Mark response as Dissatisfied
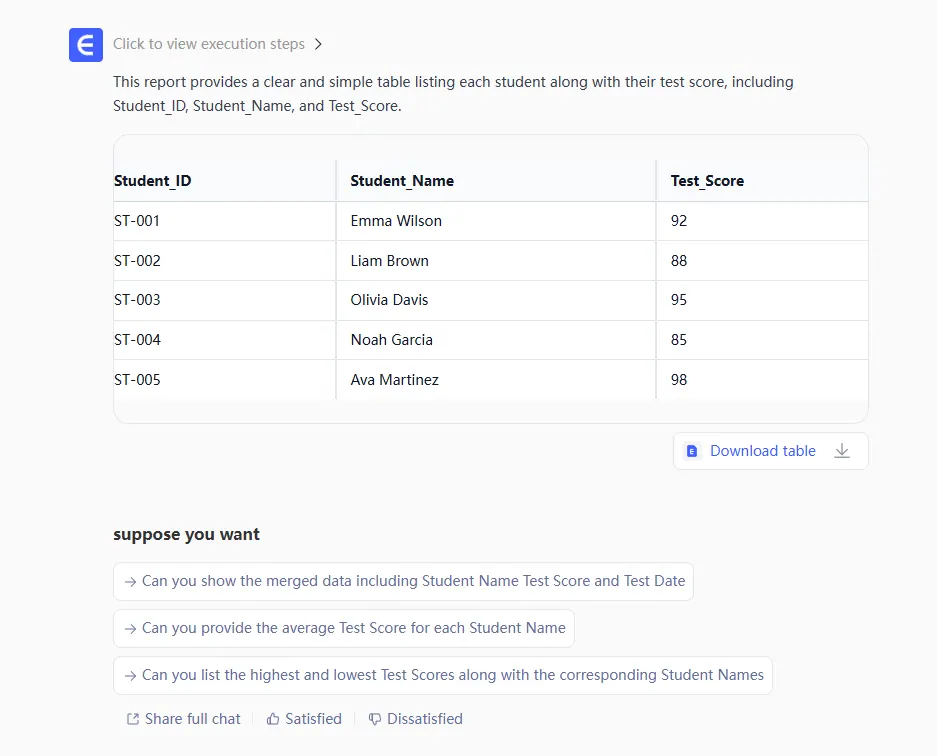The image size is (937, 756). pyautogui.click(x=424, y=719)
